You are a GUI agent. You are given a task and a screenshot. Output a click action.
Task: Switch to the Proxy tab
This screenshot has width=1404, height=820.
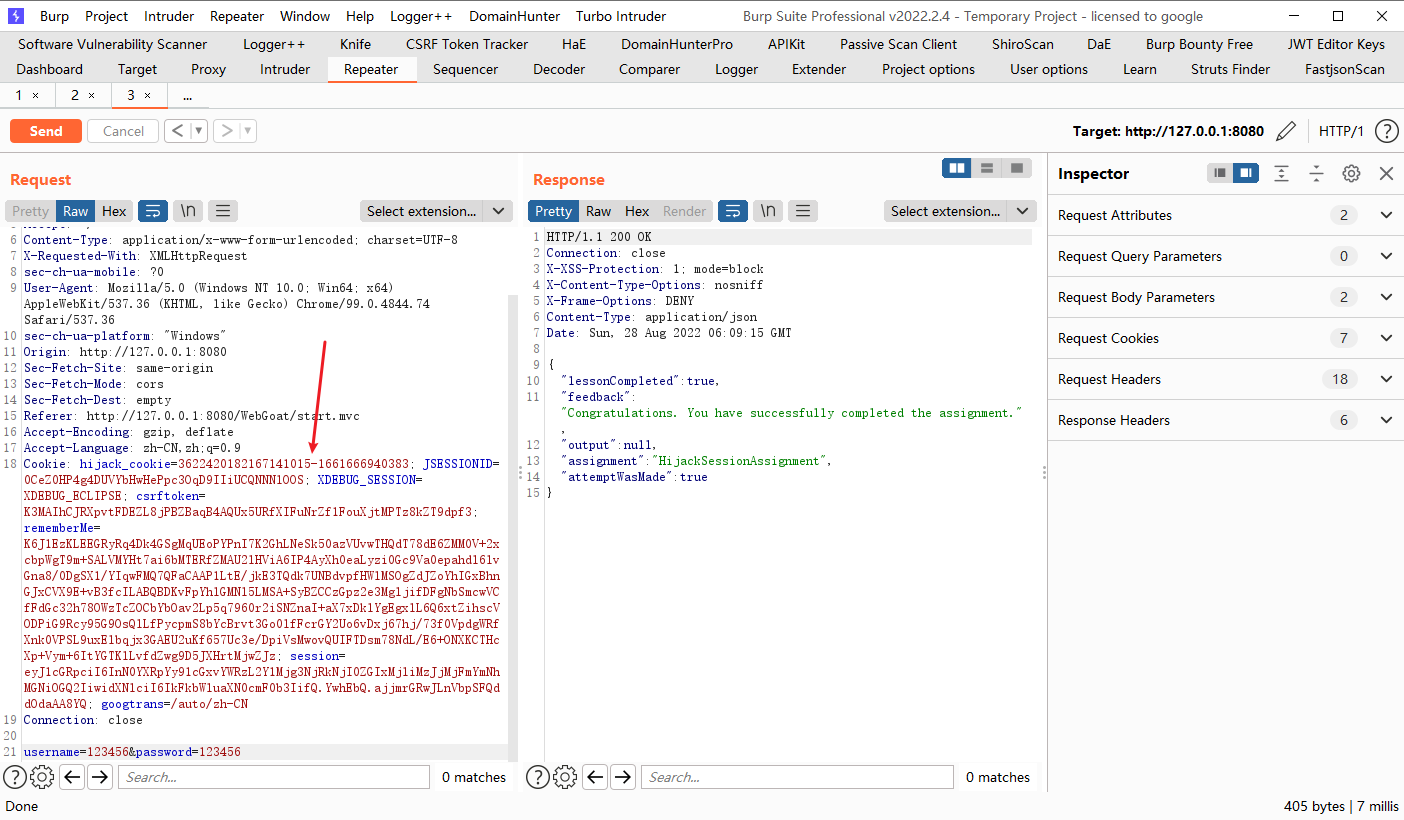(209, 69)
